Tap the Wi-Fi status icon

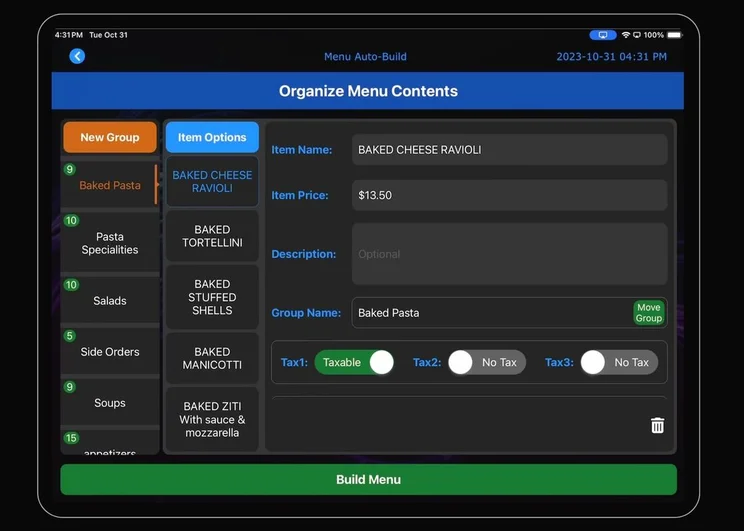coord(625,35)
